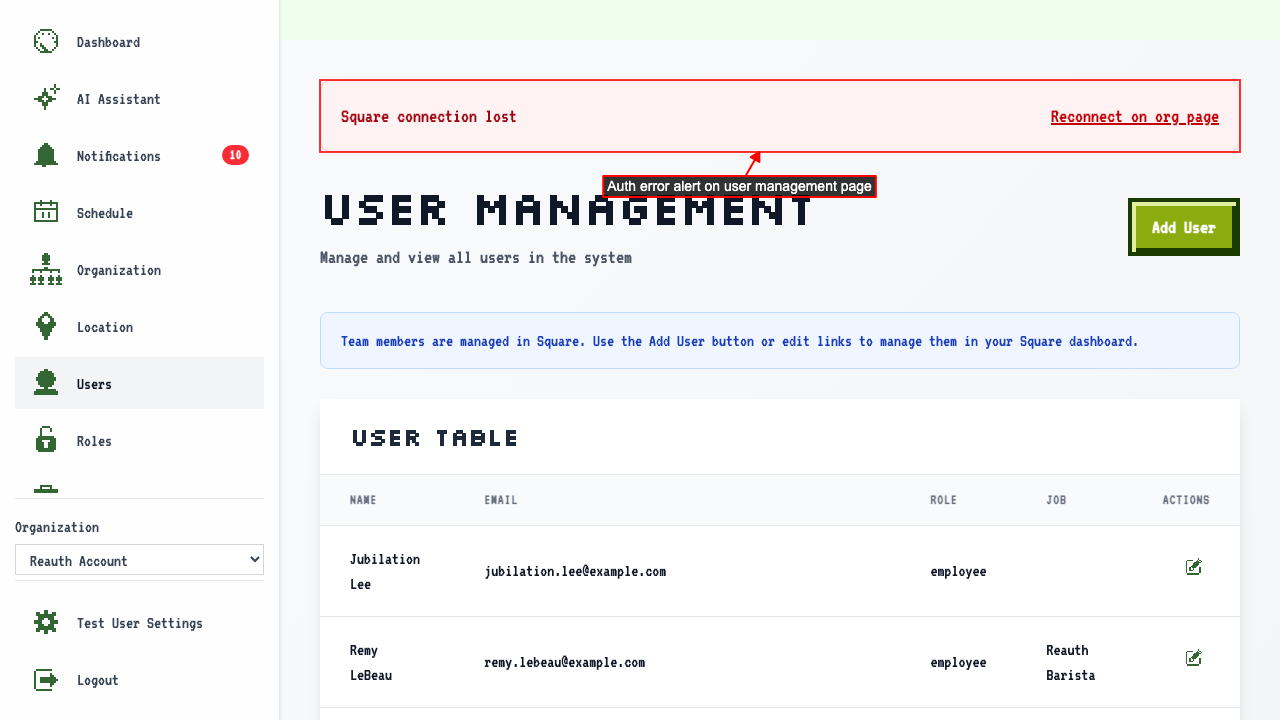The image size is (1280, 720).
Task: Click the Logout text link
Action: (x=98, y=680)
